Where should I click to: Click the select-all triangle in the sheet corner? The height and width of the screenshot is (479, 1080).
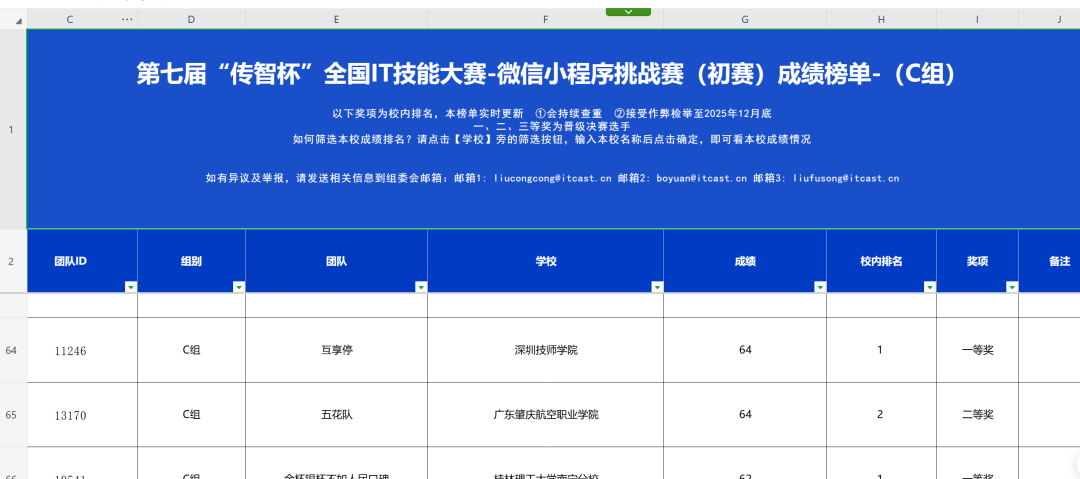tap(17, 21)
